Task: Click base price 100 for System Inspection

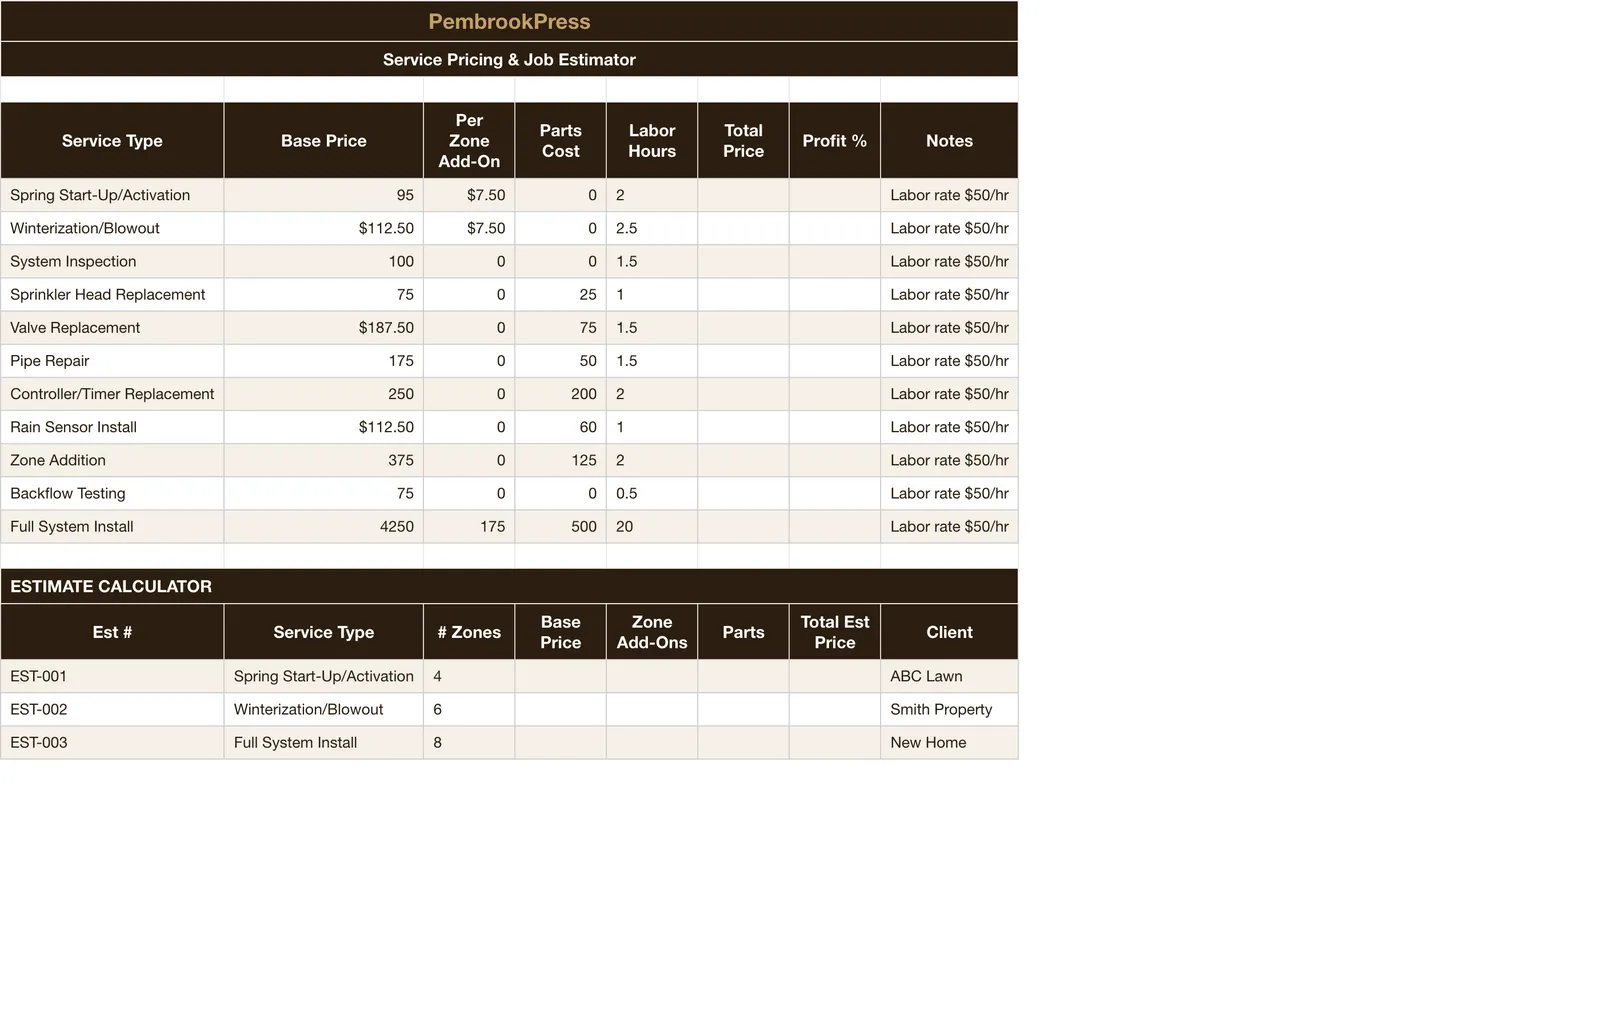Action: pos(324,261)
